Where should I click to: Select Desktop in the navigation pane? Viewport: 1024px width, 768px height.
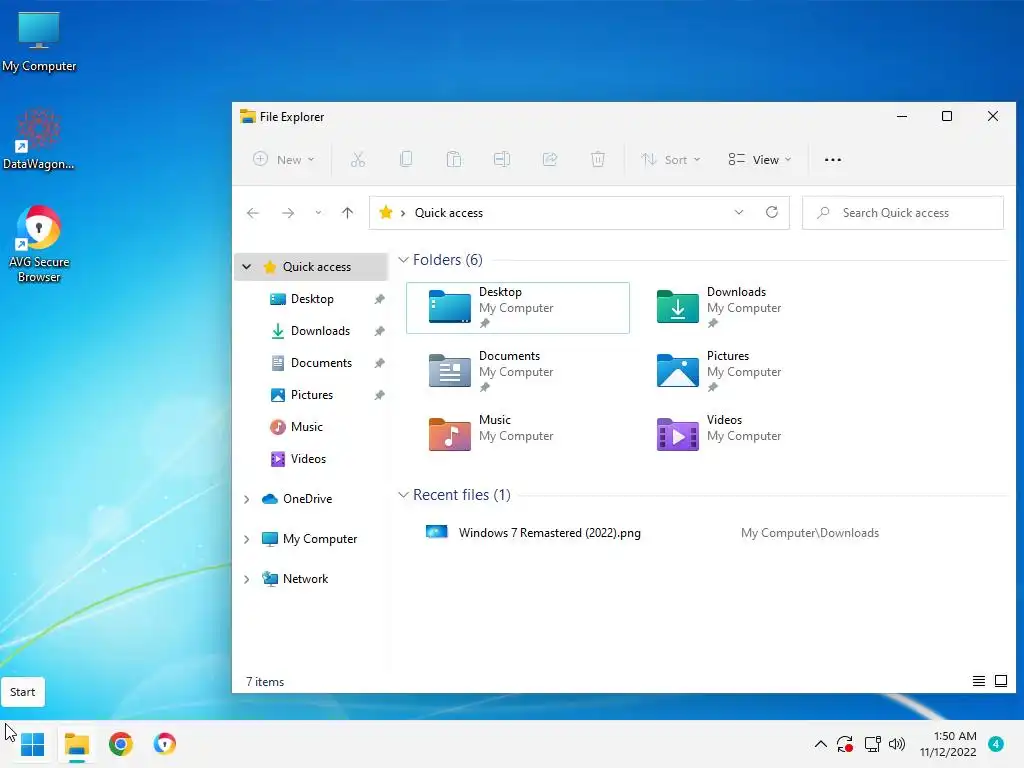(312, 299)
